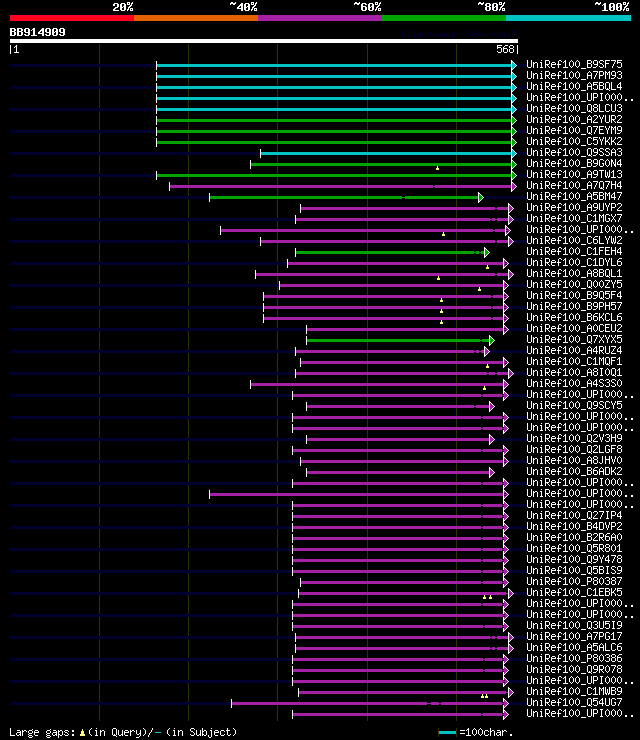The image size is (640, 740).
Task: Select the UniRef100_Q2LGF8 label
Action: tap(574, 450)
